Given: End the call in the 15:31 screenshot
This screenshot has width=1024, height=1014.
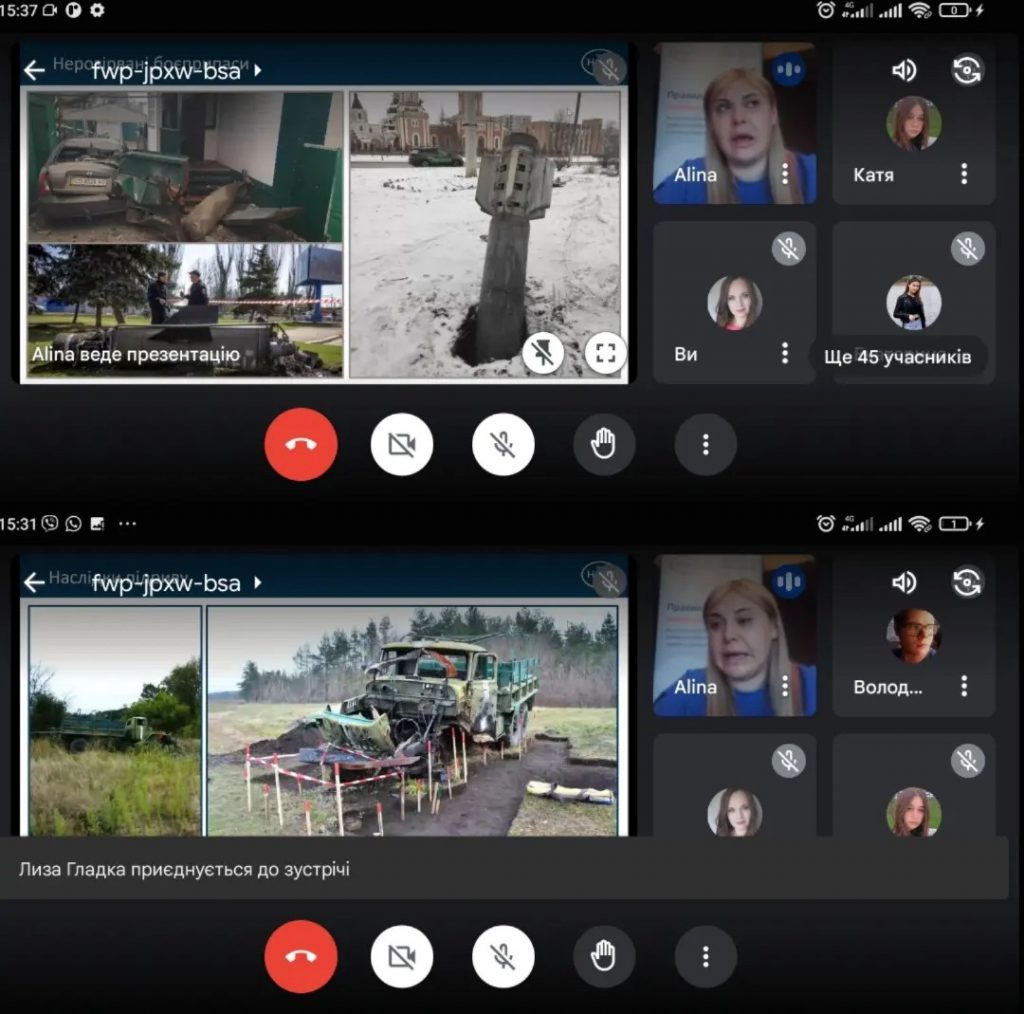Looking at the screenshot, I should [301, 957].
